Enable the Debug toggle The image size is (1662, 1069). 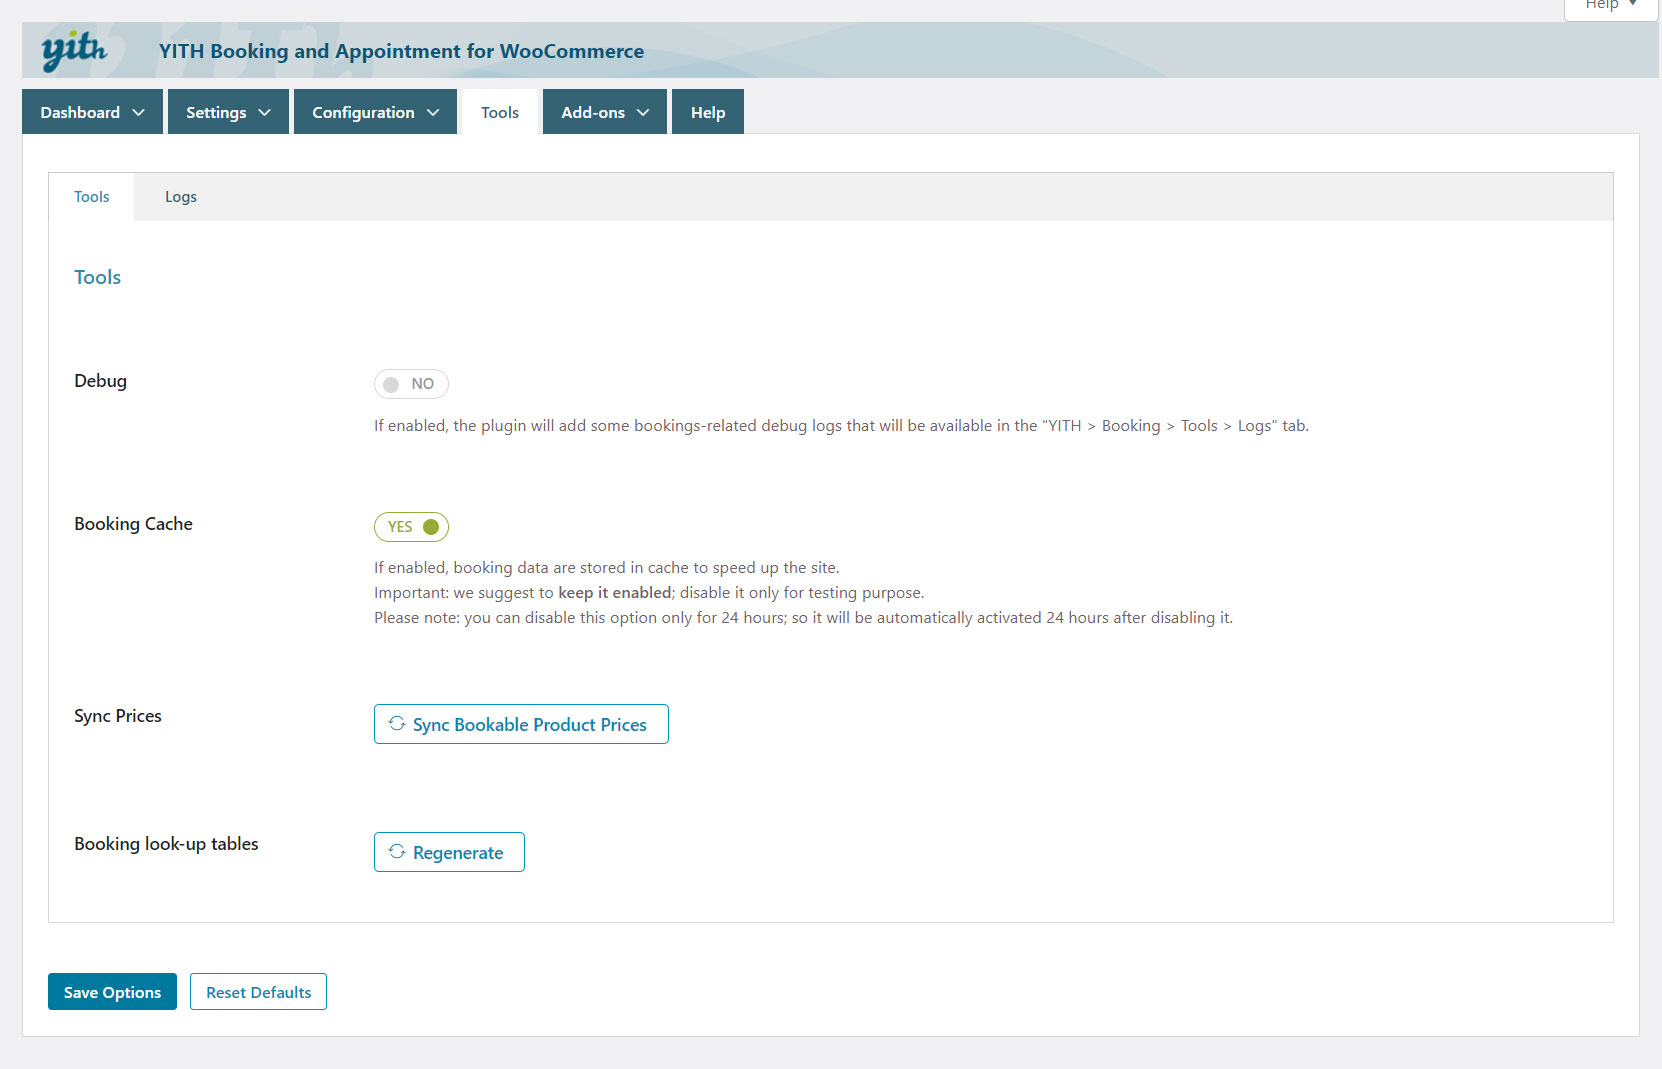click(x=411, y=384)
